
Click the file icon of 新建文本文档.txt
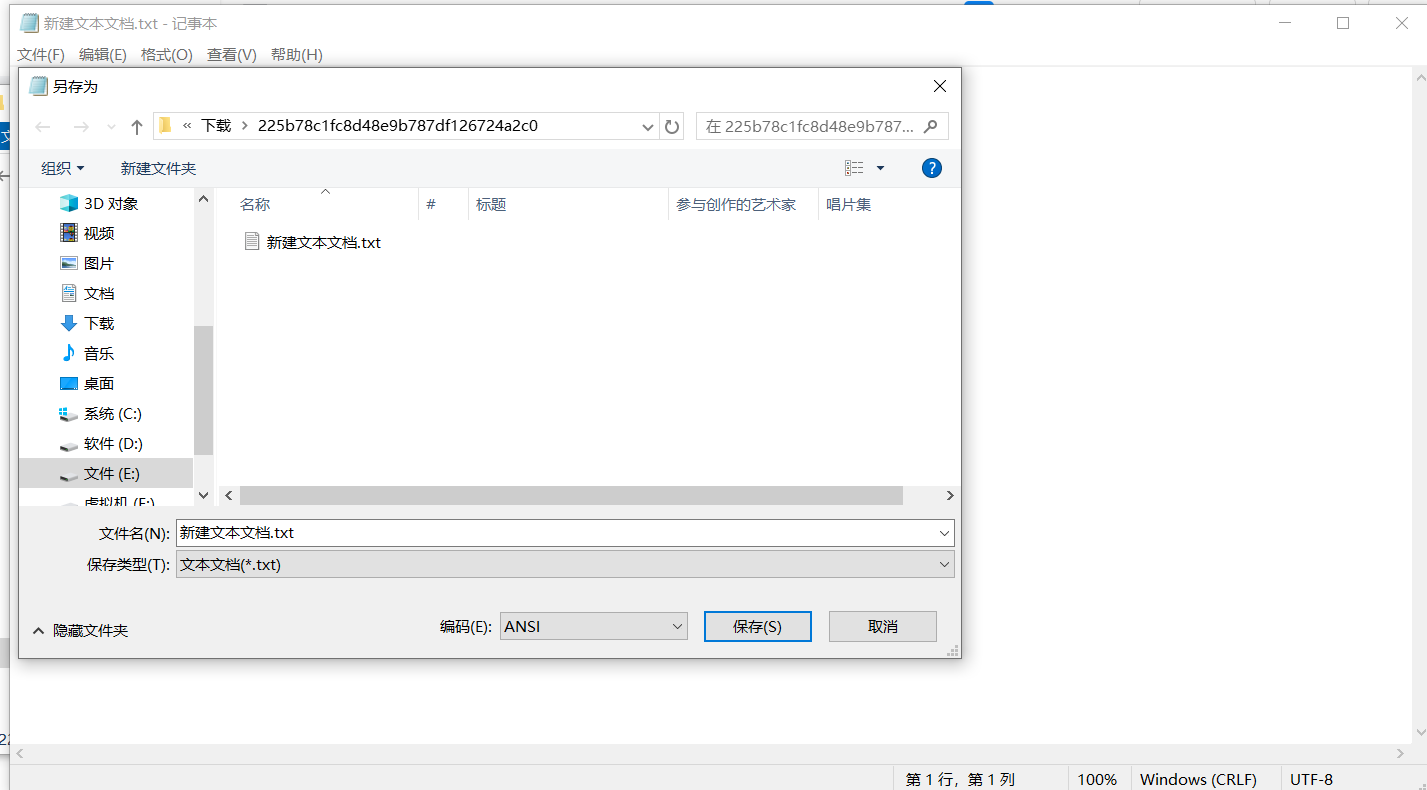point(252,241)
